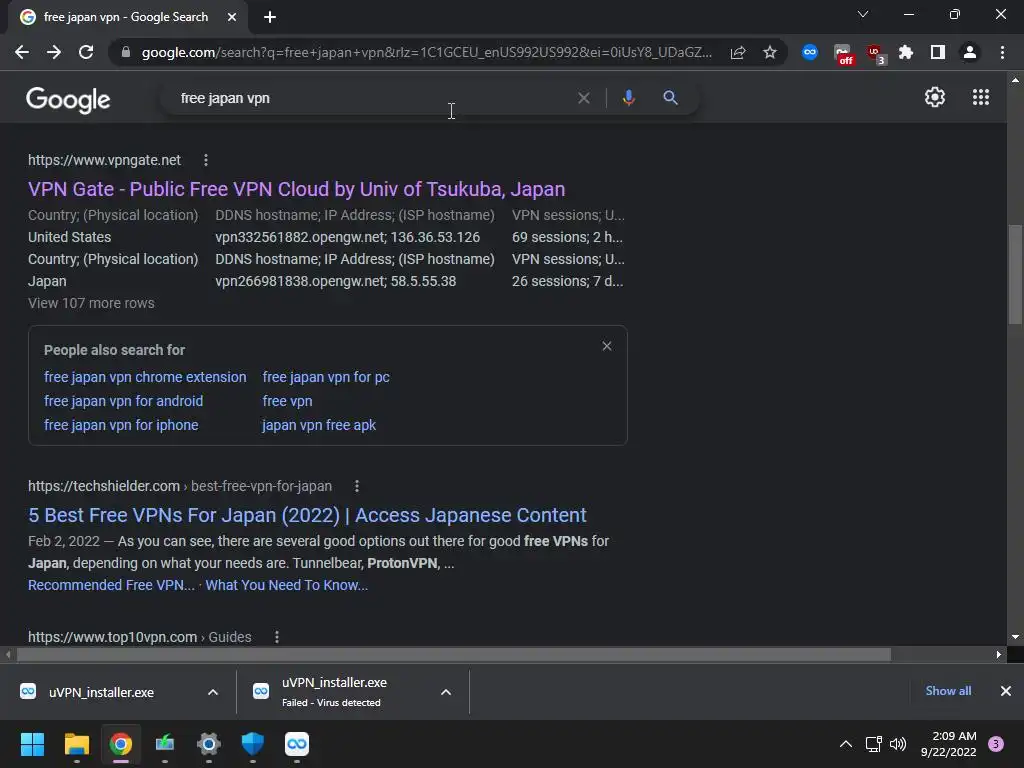
Task: Open the Extensions puzzle-piece menu
Action: coord(906,52)
